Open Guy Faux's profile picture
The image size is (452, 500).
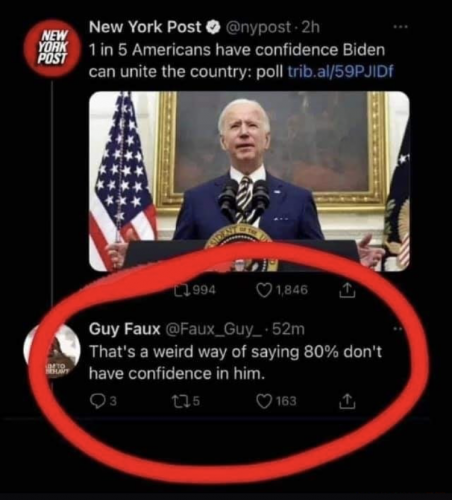(53, 349)
